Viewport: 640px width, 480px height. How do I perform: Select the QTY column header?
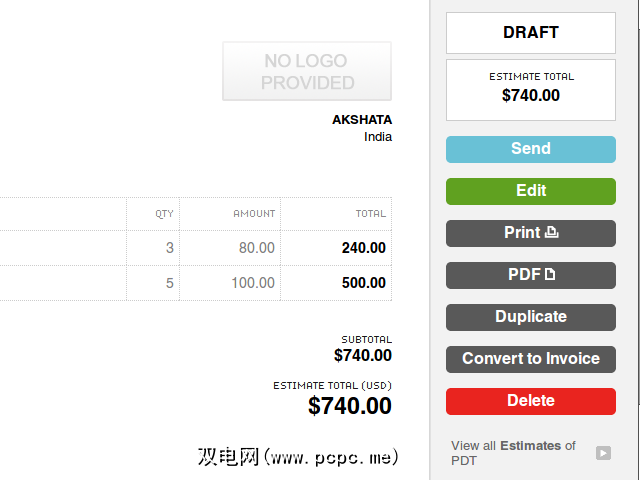pos(164,213)
